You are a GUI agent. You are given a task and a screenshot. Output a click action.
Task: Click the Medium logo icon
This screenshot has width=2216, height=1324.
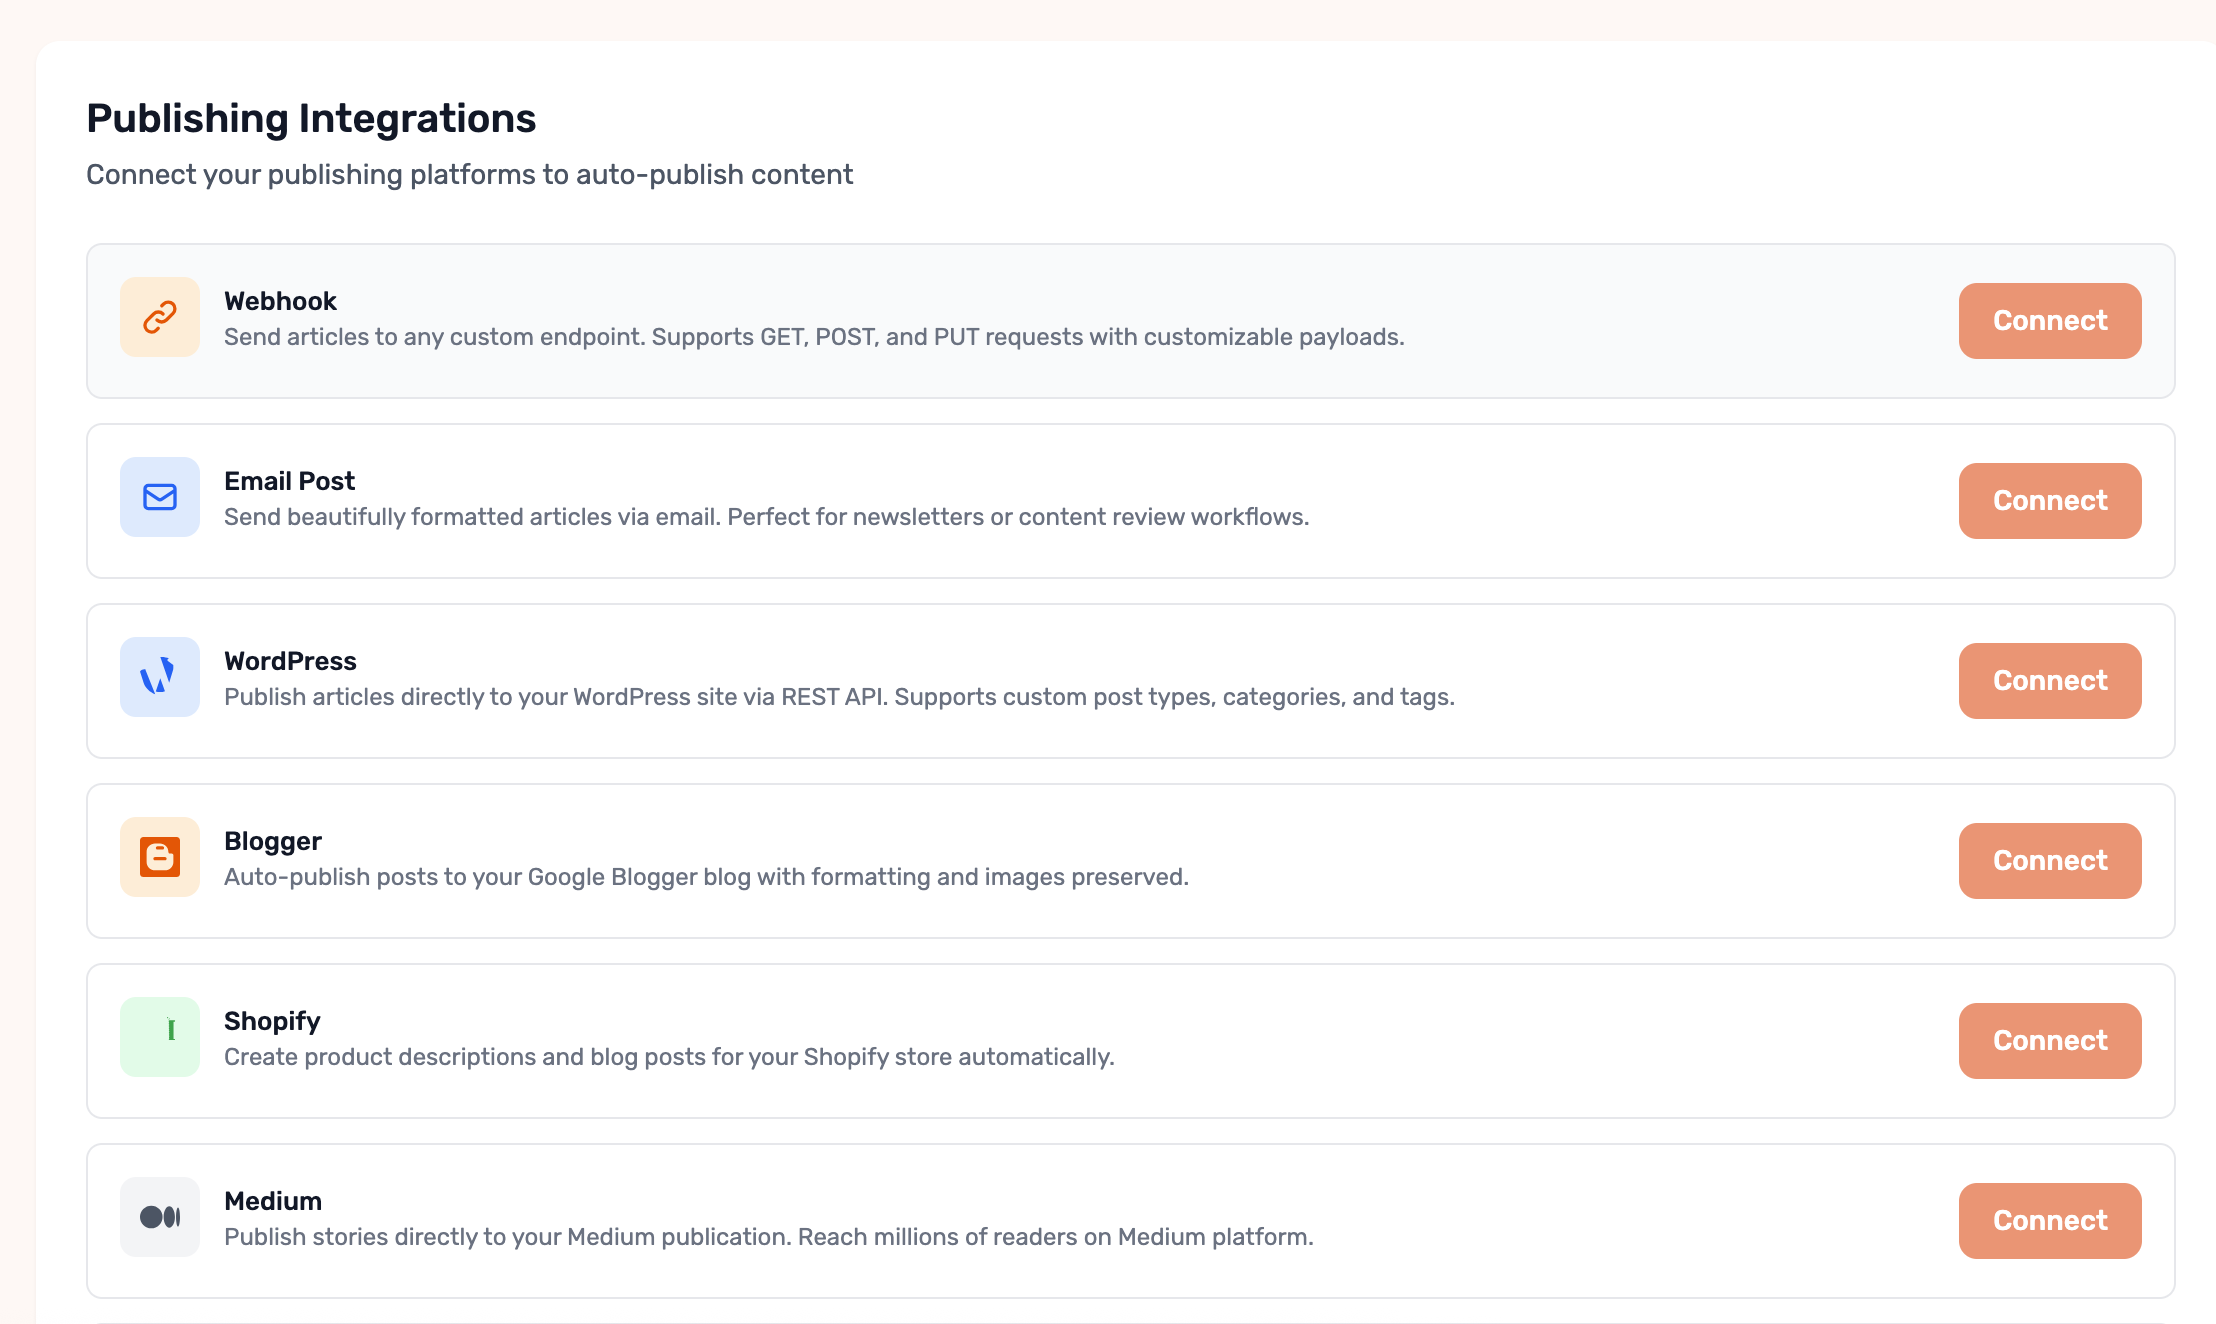[160, 1217]
